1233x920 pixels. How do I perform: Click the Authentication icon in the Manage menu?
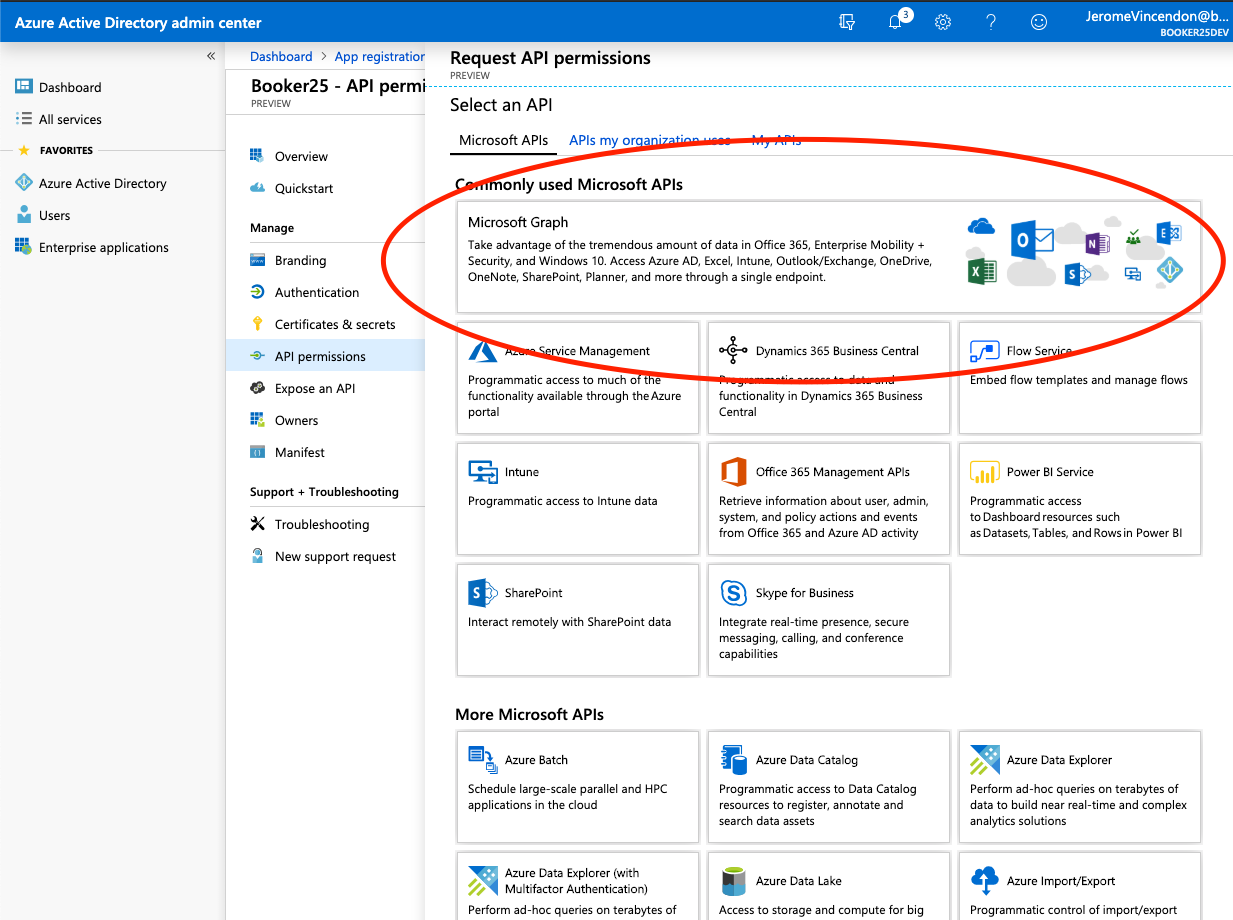[x=258, y=292]
